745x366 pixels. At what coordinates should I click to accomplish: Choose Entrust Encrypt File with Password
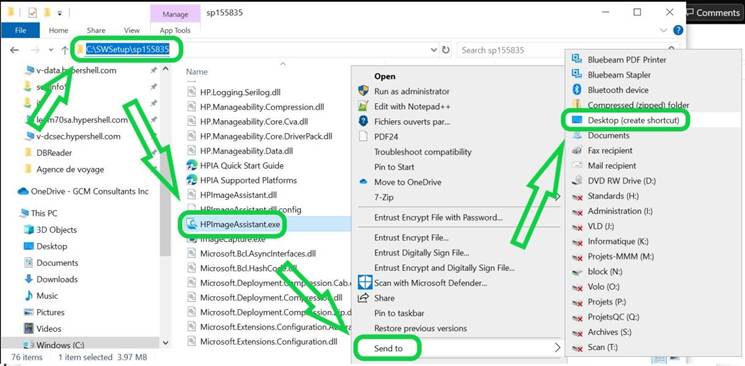tap(439, 218)
